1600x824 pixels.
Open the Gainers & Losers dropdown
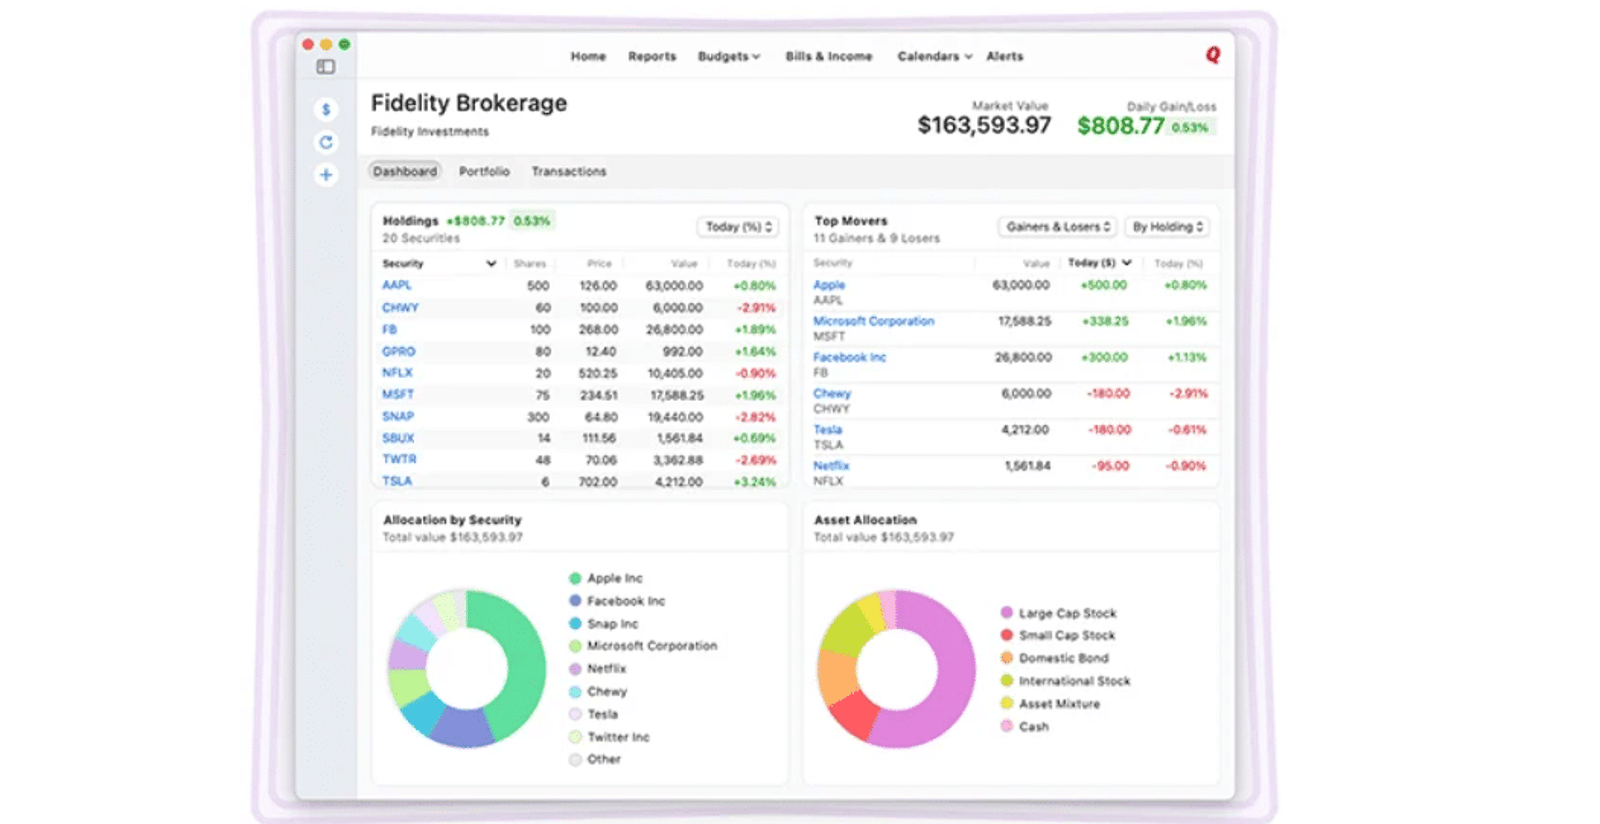click(1058, 227)
